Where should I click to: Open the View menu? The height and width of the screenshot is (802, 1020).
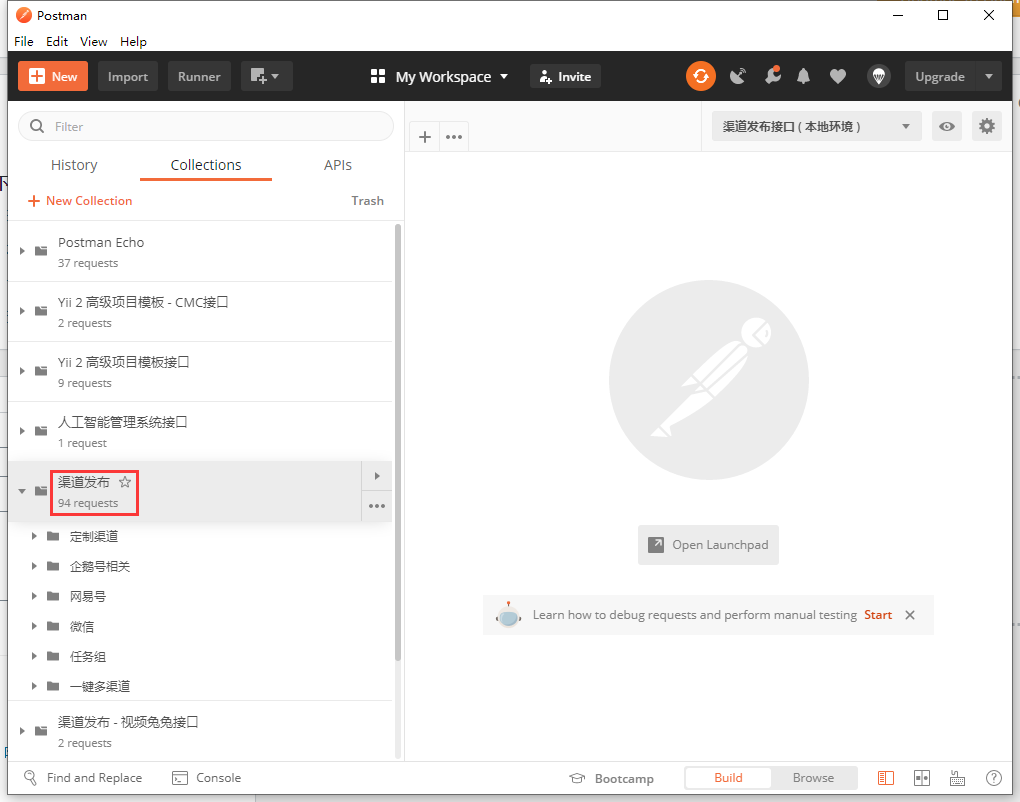(x=94, y=42)
